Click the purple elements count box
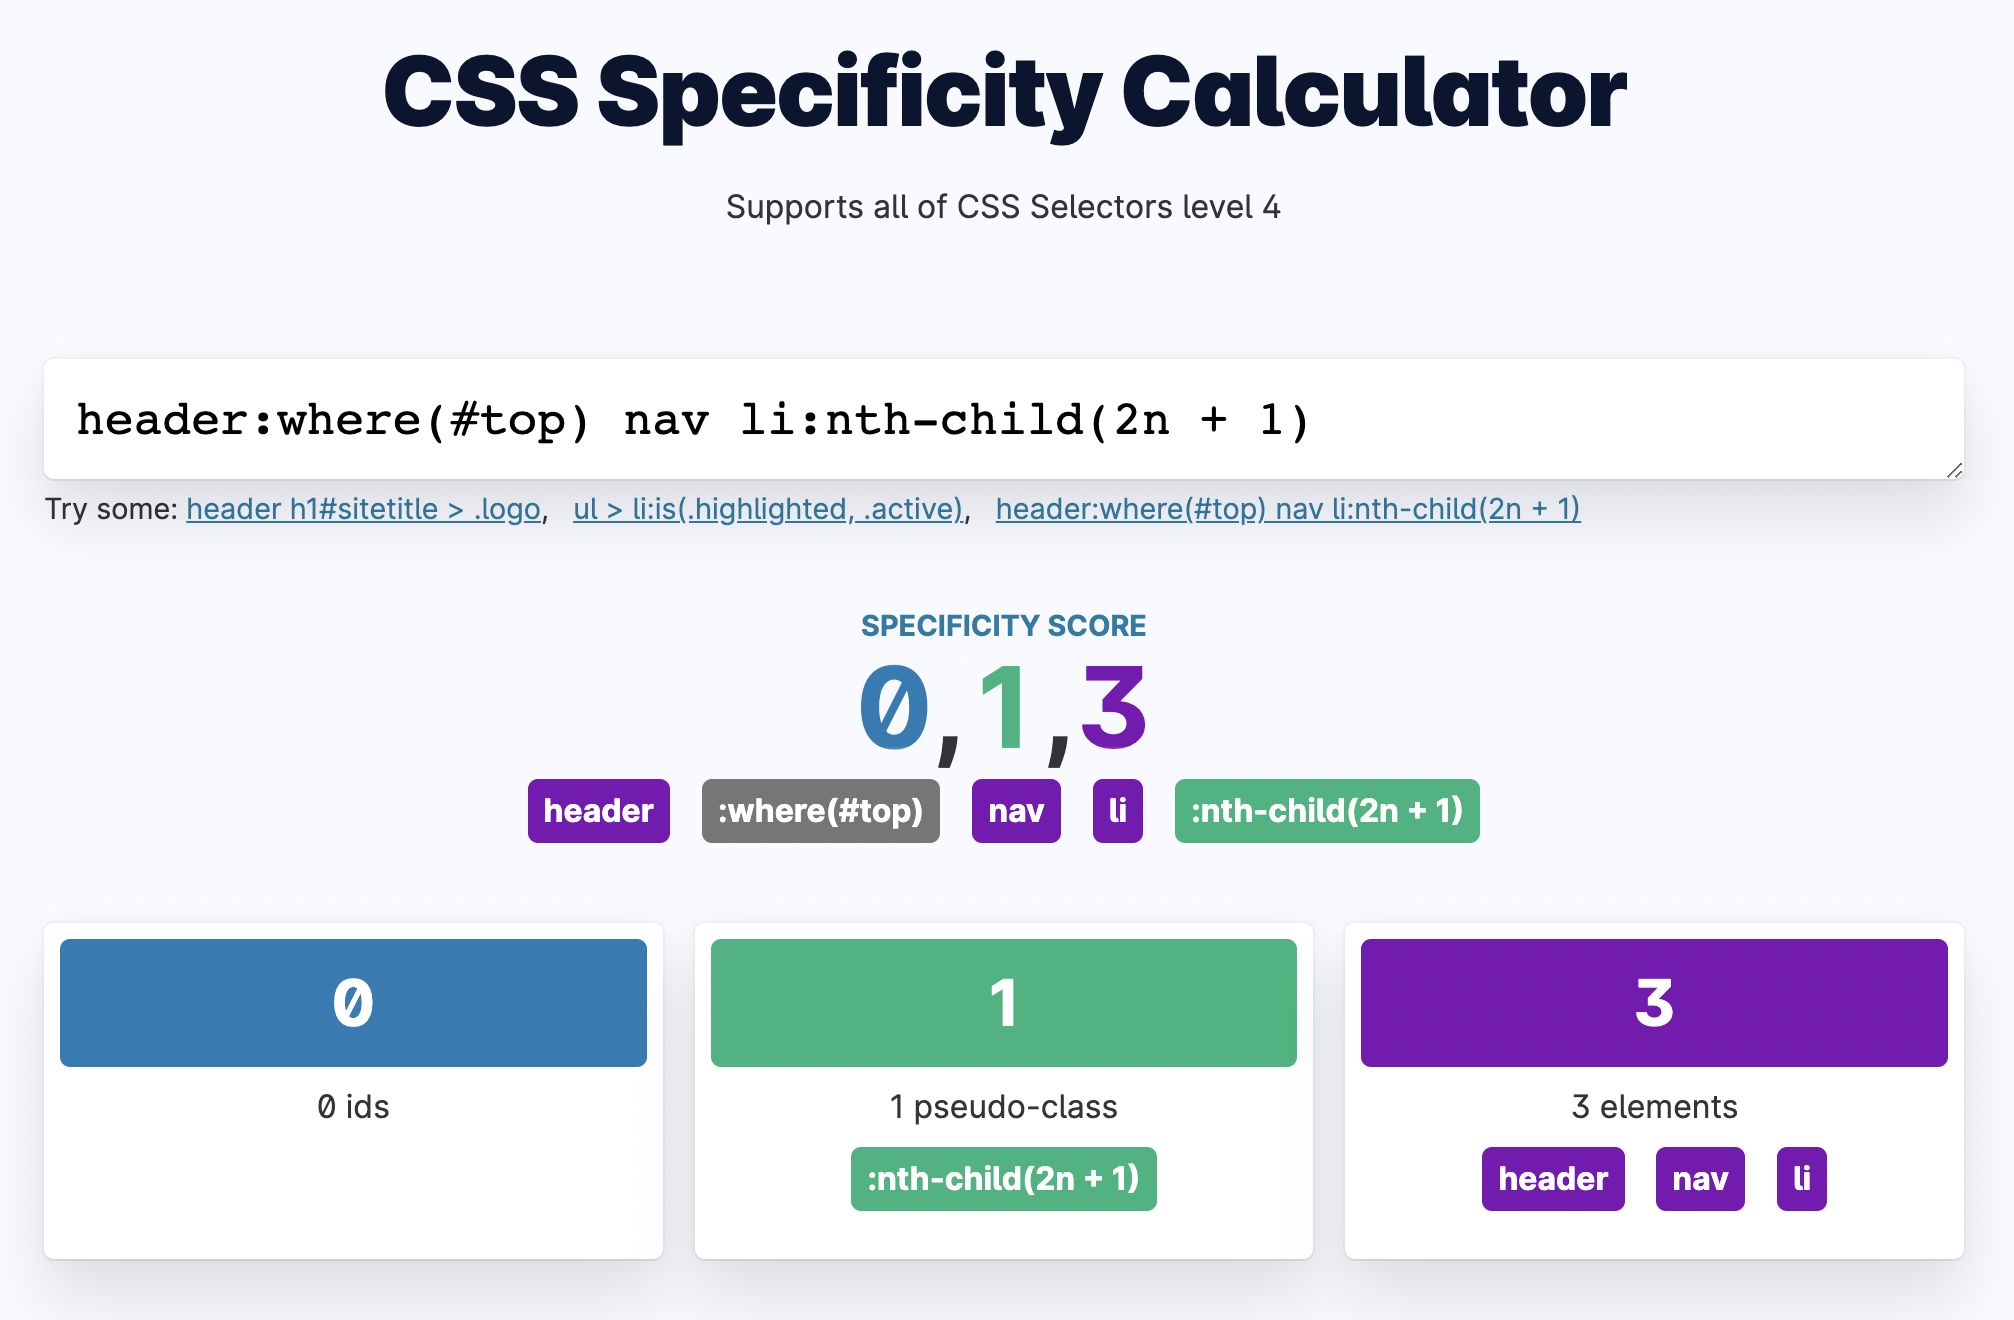The height and width of the screenshot is (1320, 2014). 1654,1003
